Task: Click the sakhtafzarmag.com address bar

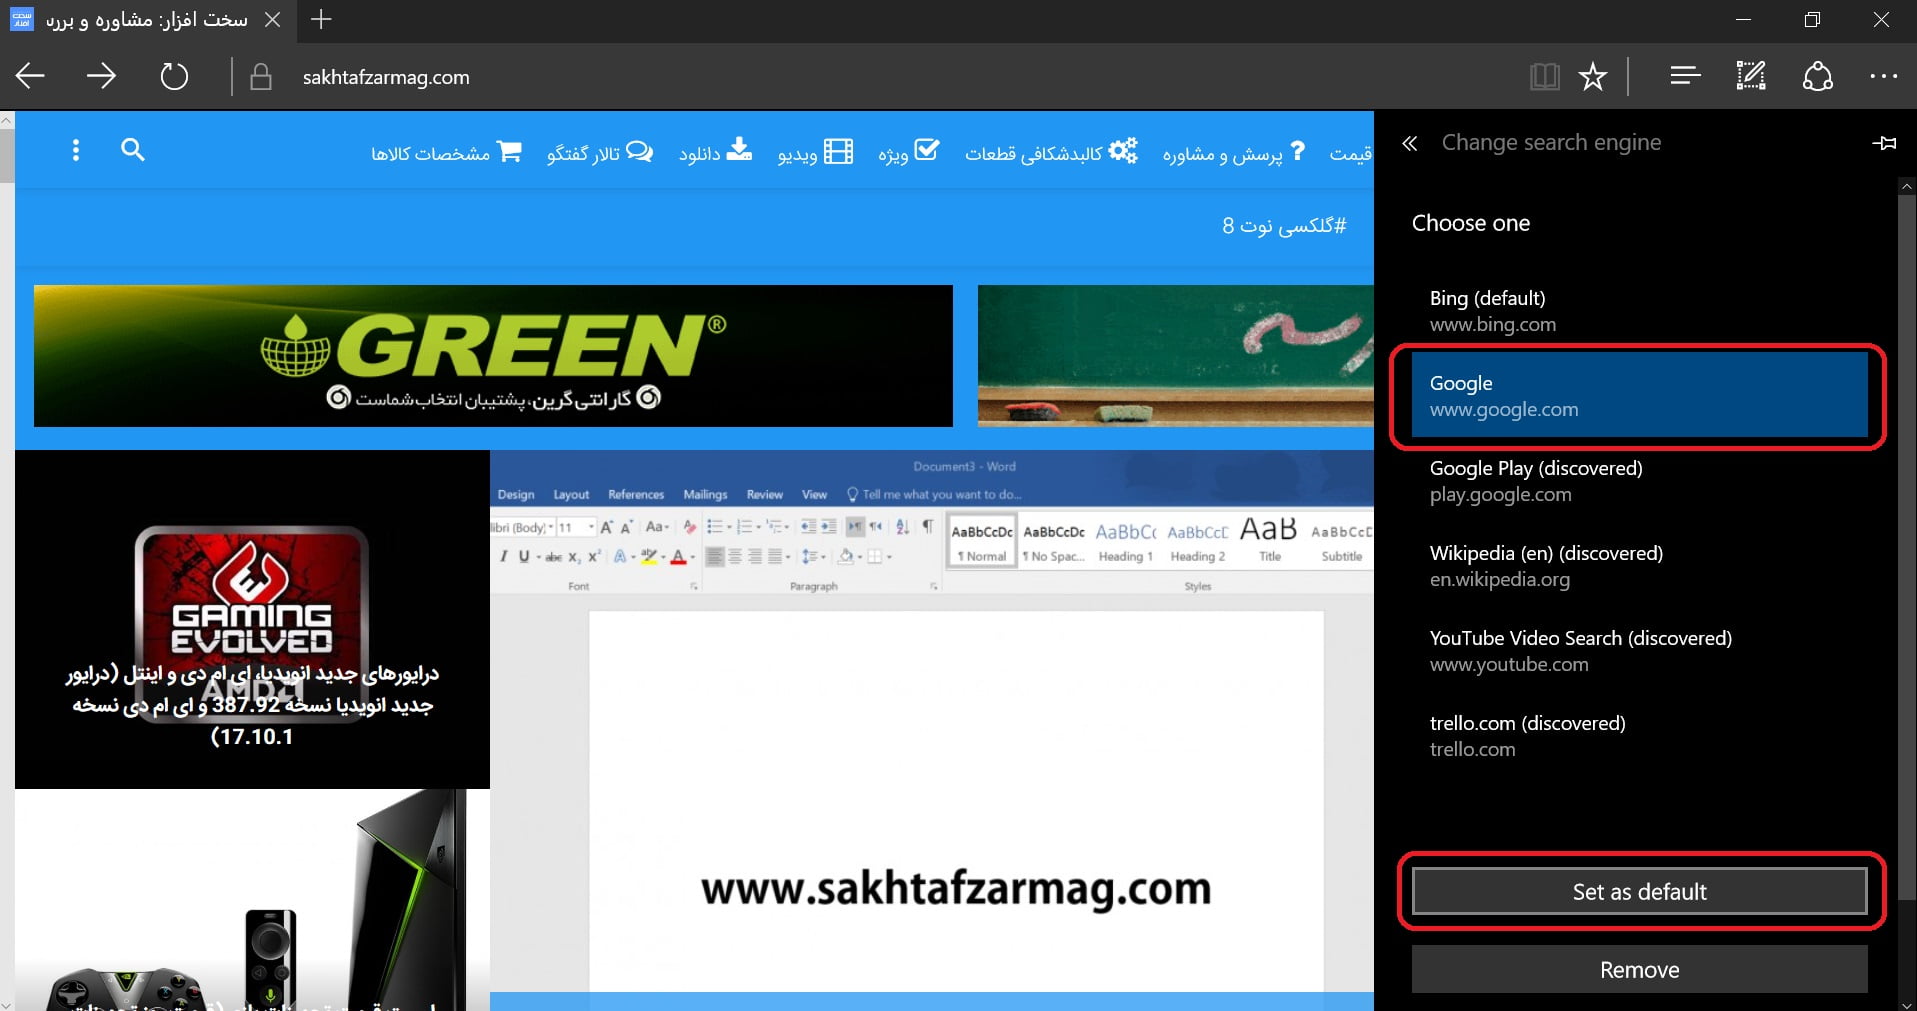Action: [386, 78]
